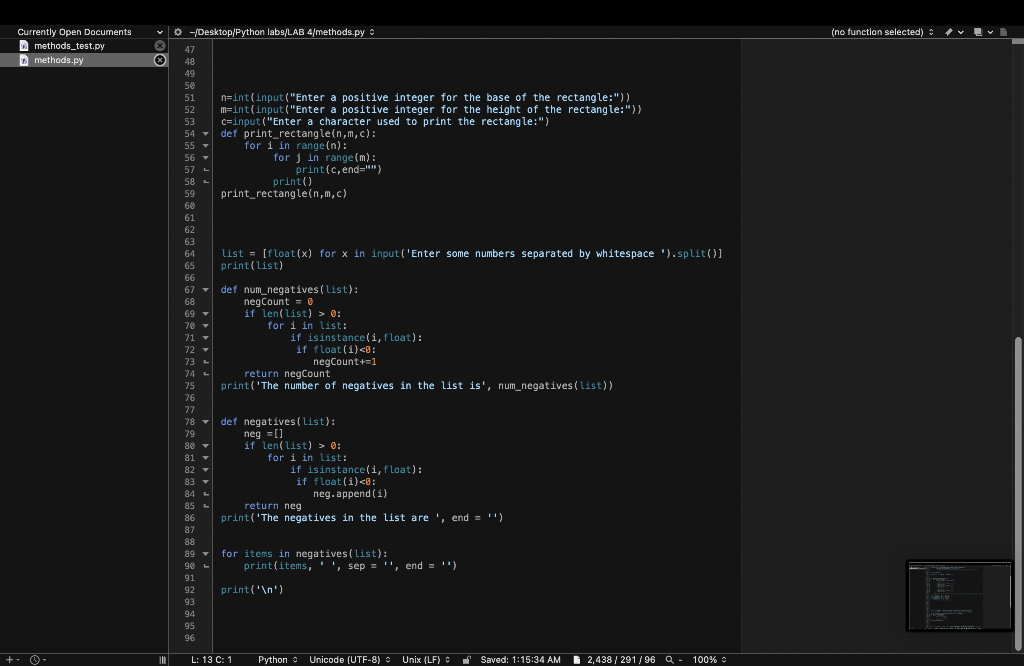Click the overlapping-windows icon in the top-right toolbar
Image resolution: width=1024 pixels, height=666 pixels.
coord(977,31)
